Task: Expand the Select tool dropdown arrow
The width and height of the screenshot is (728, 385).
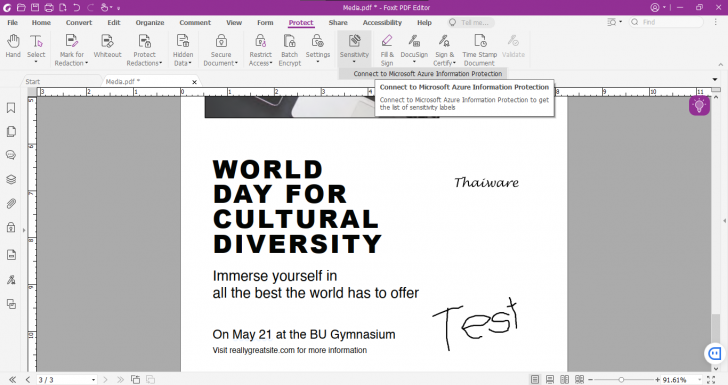Action: [x=36, y=62]
